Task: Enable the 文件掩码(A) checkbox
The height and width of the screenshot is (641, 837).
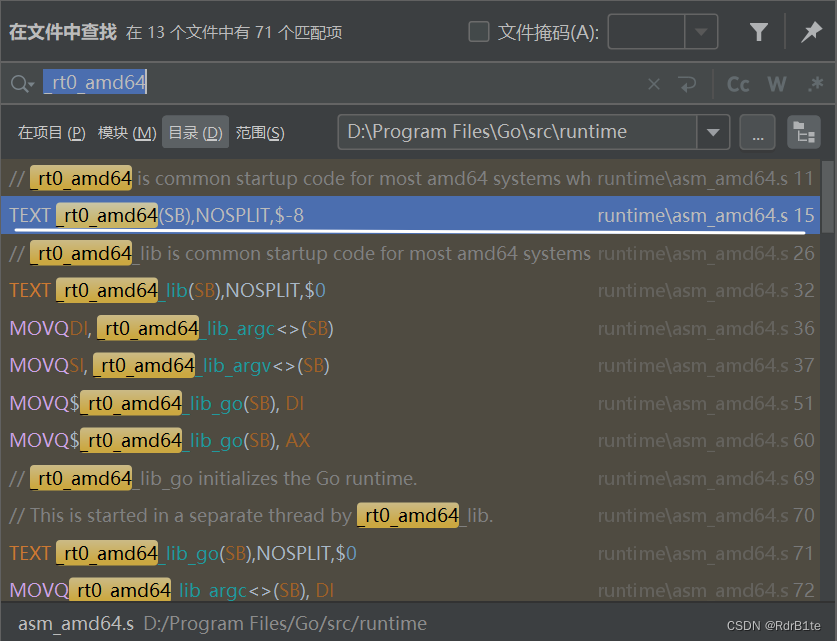Action: tap(476, 31)
